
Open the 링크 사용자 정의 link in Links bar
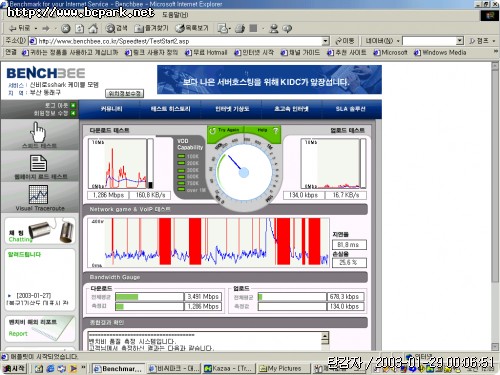click(x=152, y=53)
